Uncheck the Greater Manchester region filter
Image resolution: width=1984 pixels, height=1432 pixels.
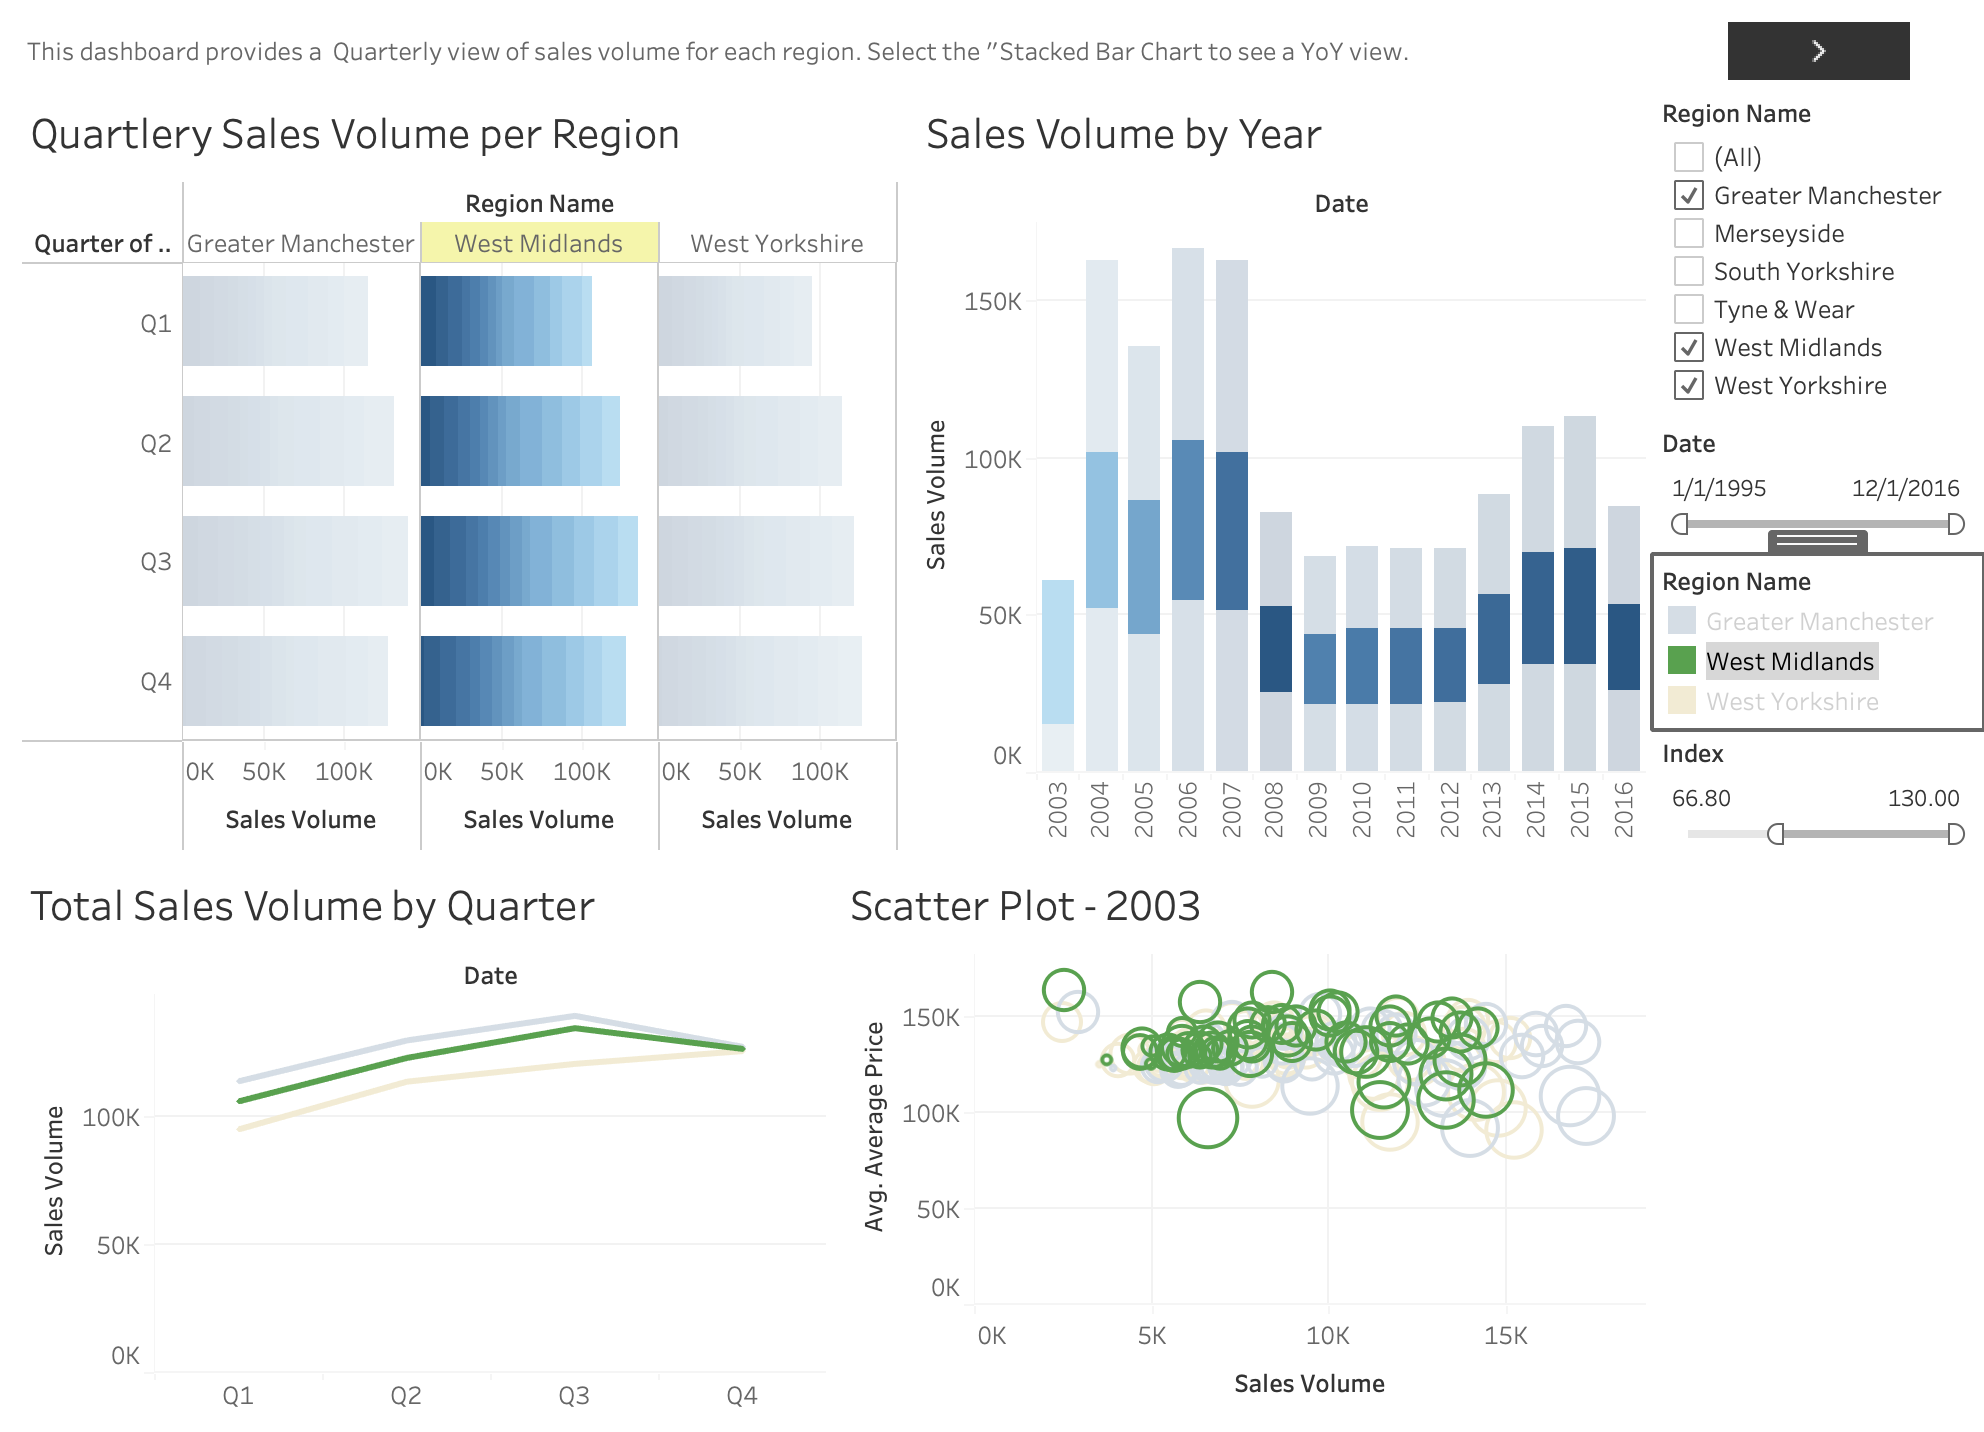[x=1688, y=195]
